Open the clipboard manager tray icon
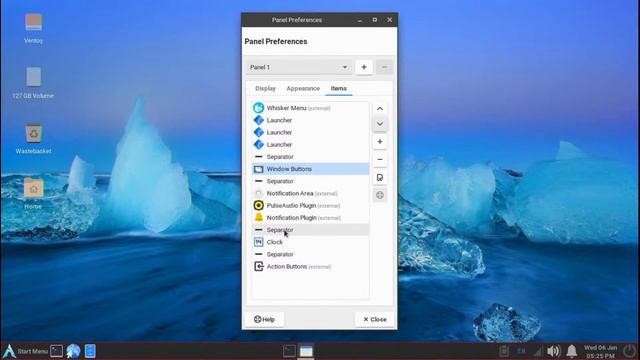The image size is (640, 360). pyautogui.click(x=504, y=351)
